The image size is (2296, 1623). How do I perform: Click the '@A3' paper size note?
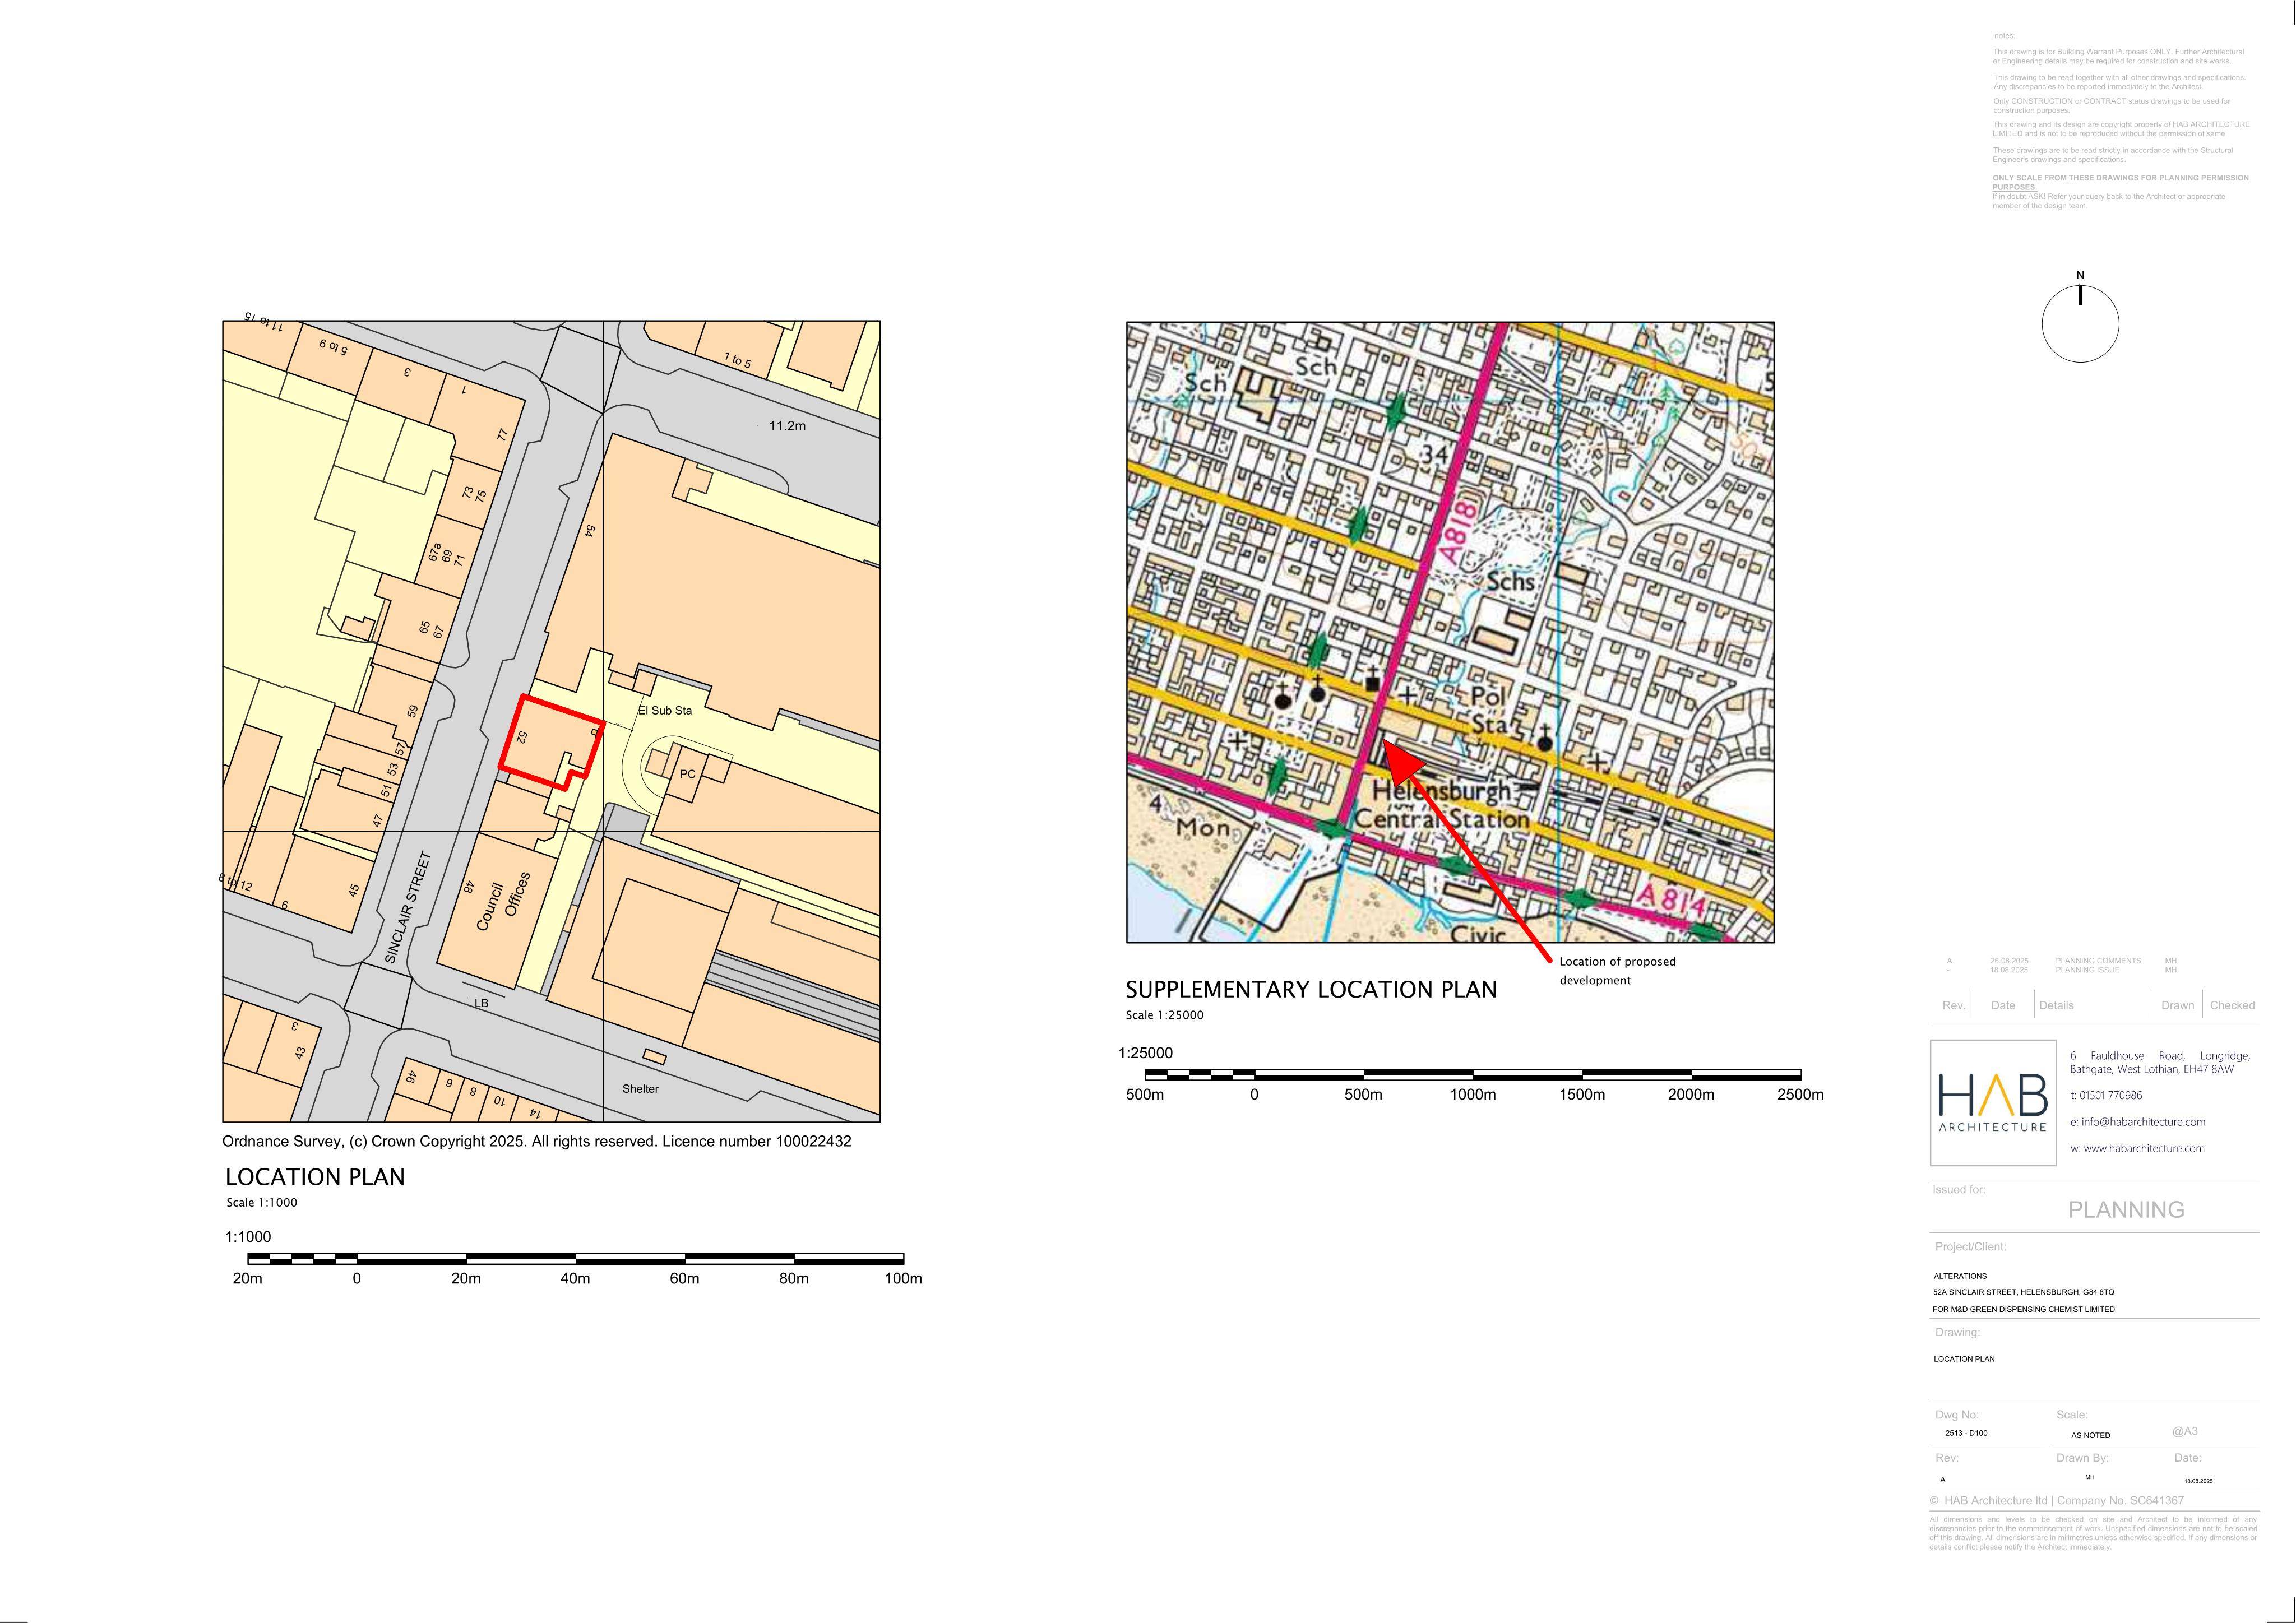click(x=2185, y=1432)
